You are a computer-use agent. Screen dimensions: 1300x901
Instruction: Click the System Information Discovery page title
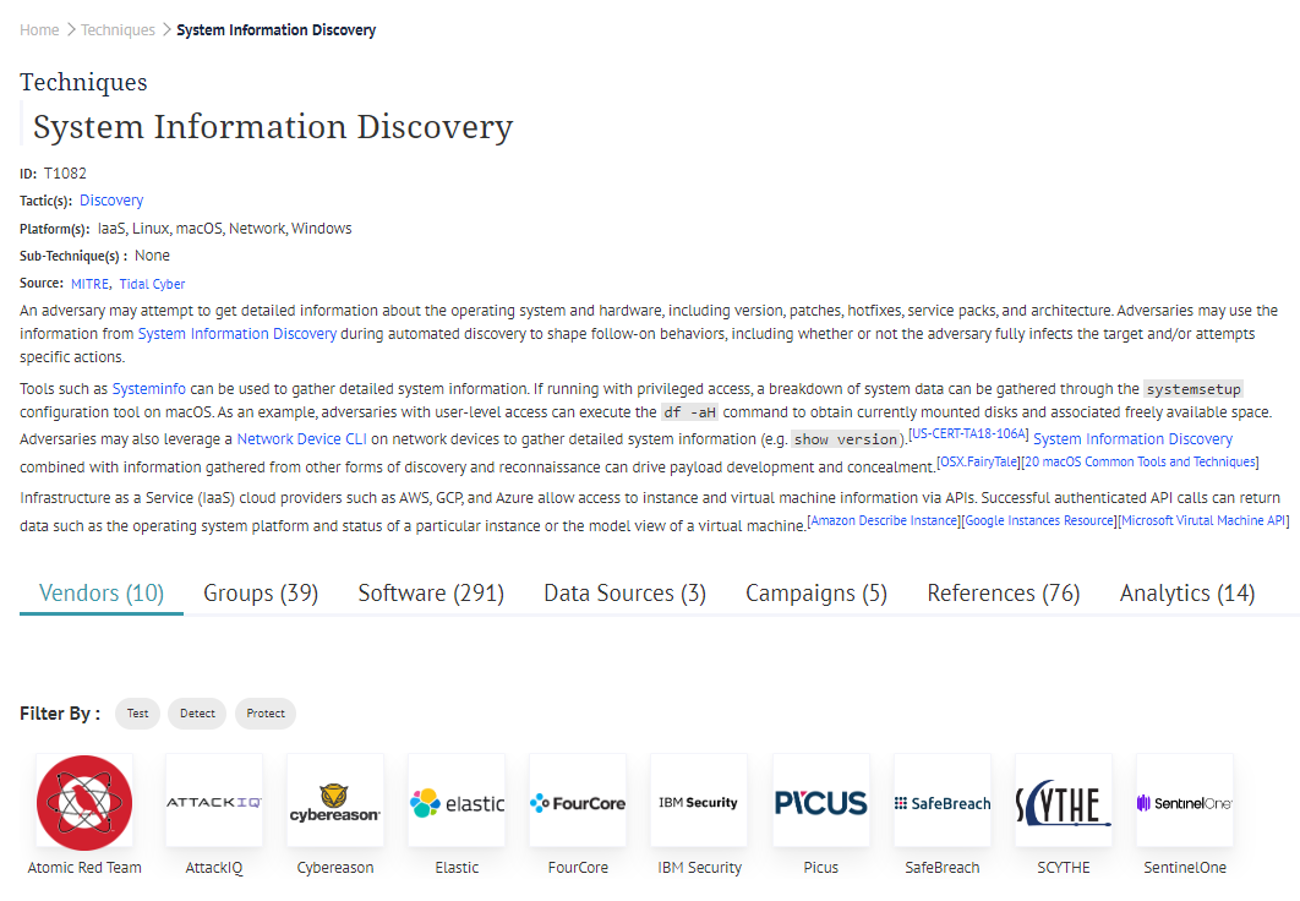point(273,127)
